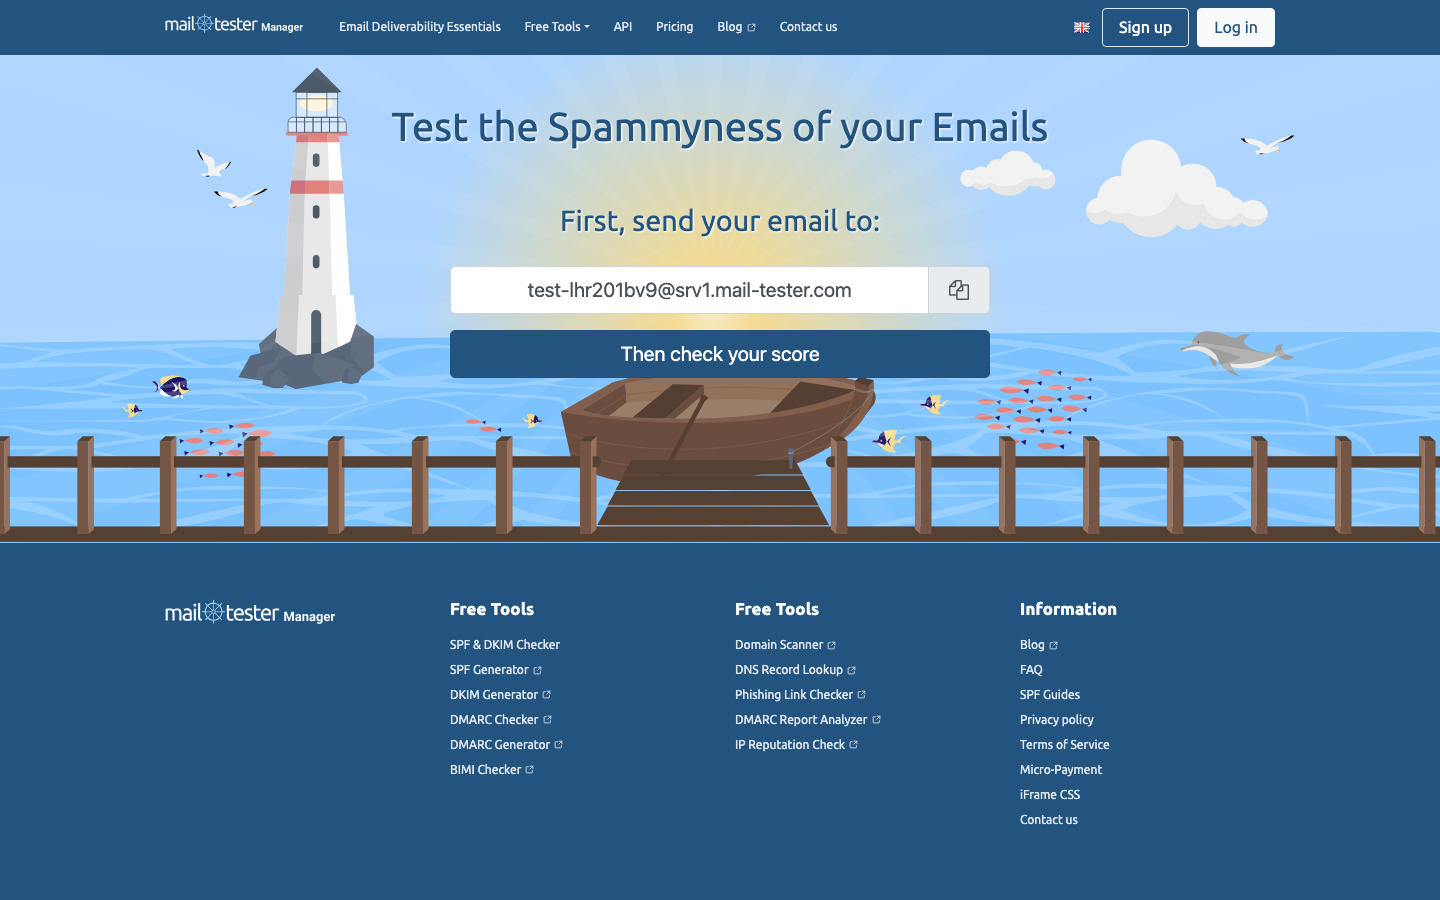Open DNS Record Lookup link

[795, 670]
